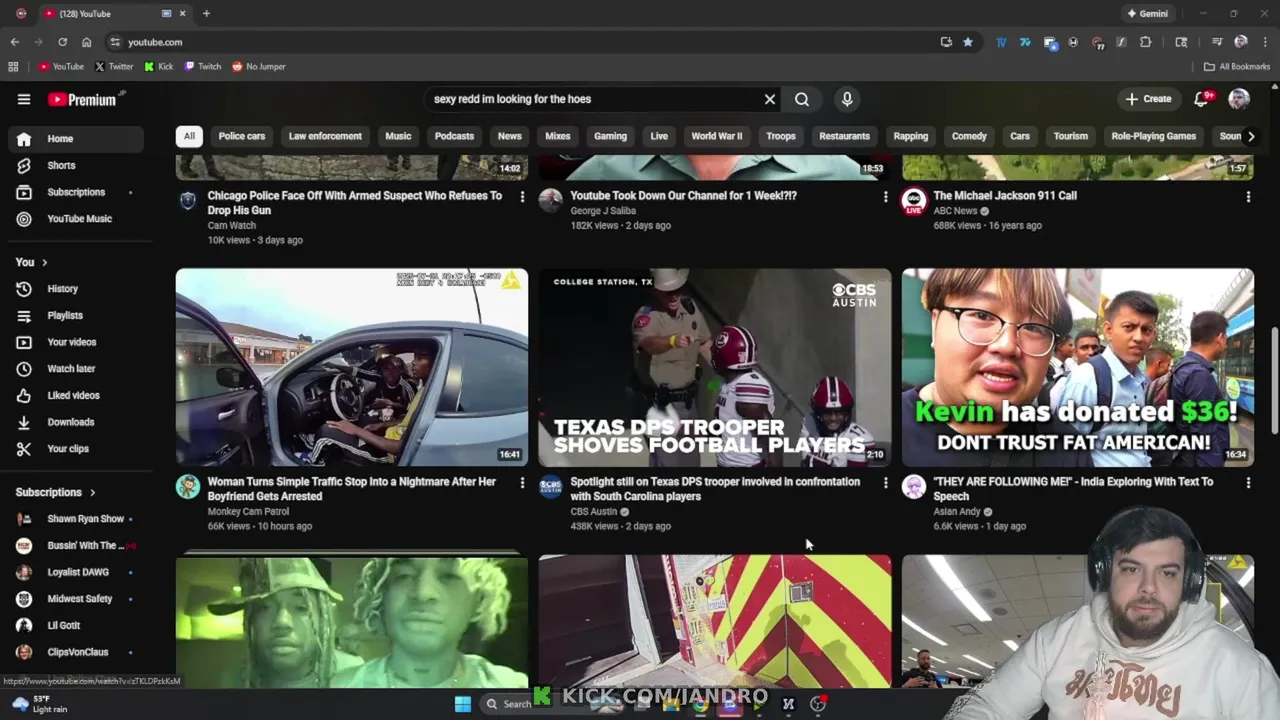The height and width of the screenshot is (720, 1280).
Task: Select the All filter chip
Action: [x=189, y=136]
